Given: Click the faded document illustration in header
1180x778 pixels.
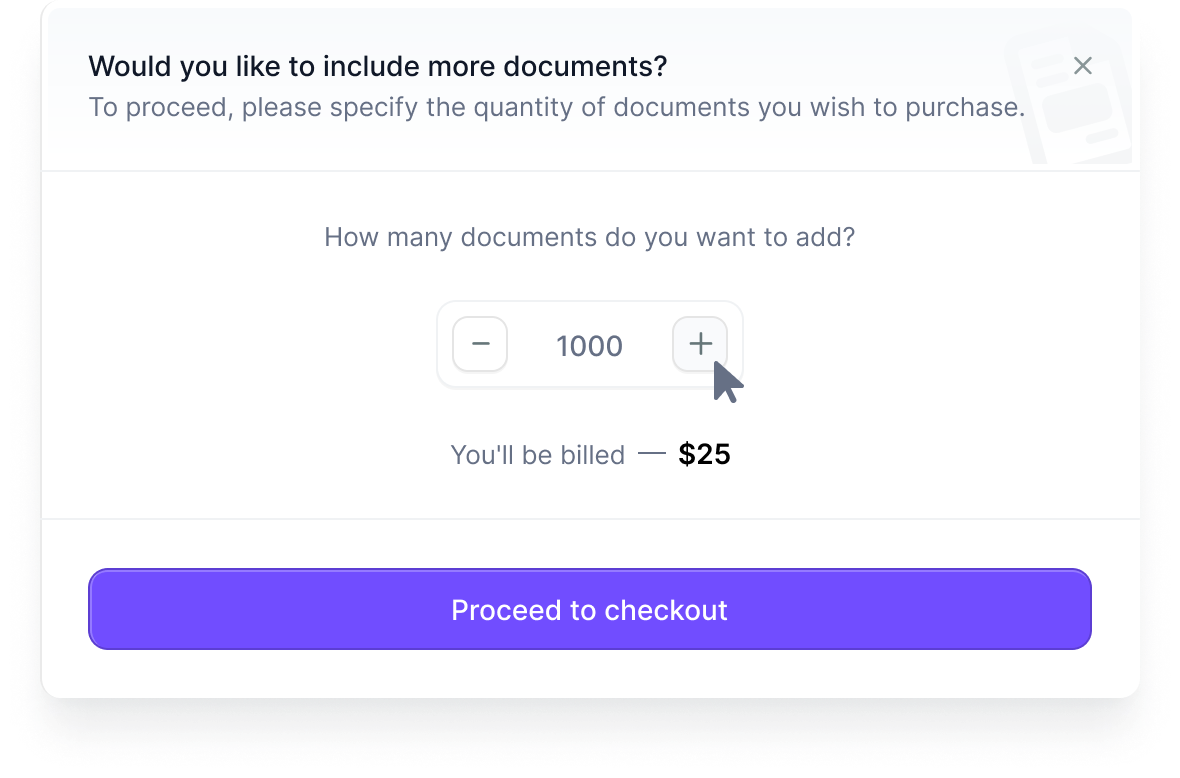Looking at the screenshot, I should [x=1070, y=98].
